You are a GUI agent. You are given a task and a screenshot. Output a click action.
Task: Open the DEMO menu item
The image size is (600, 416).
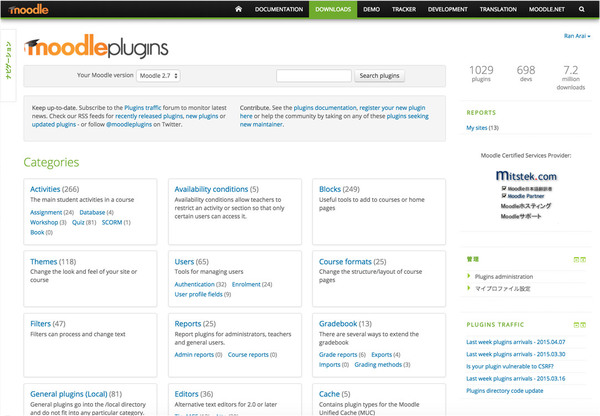(x=372, y=9)
